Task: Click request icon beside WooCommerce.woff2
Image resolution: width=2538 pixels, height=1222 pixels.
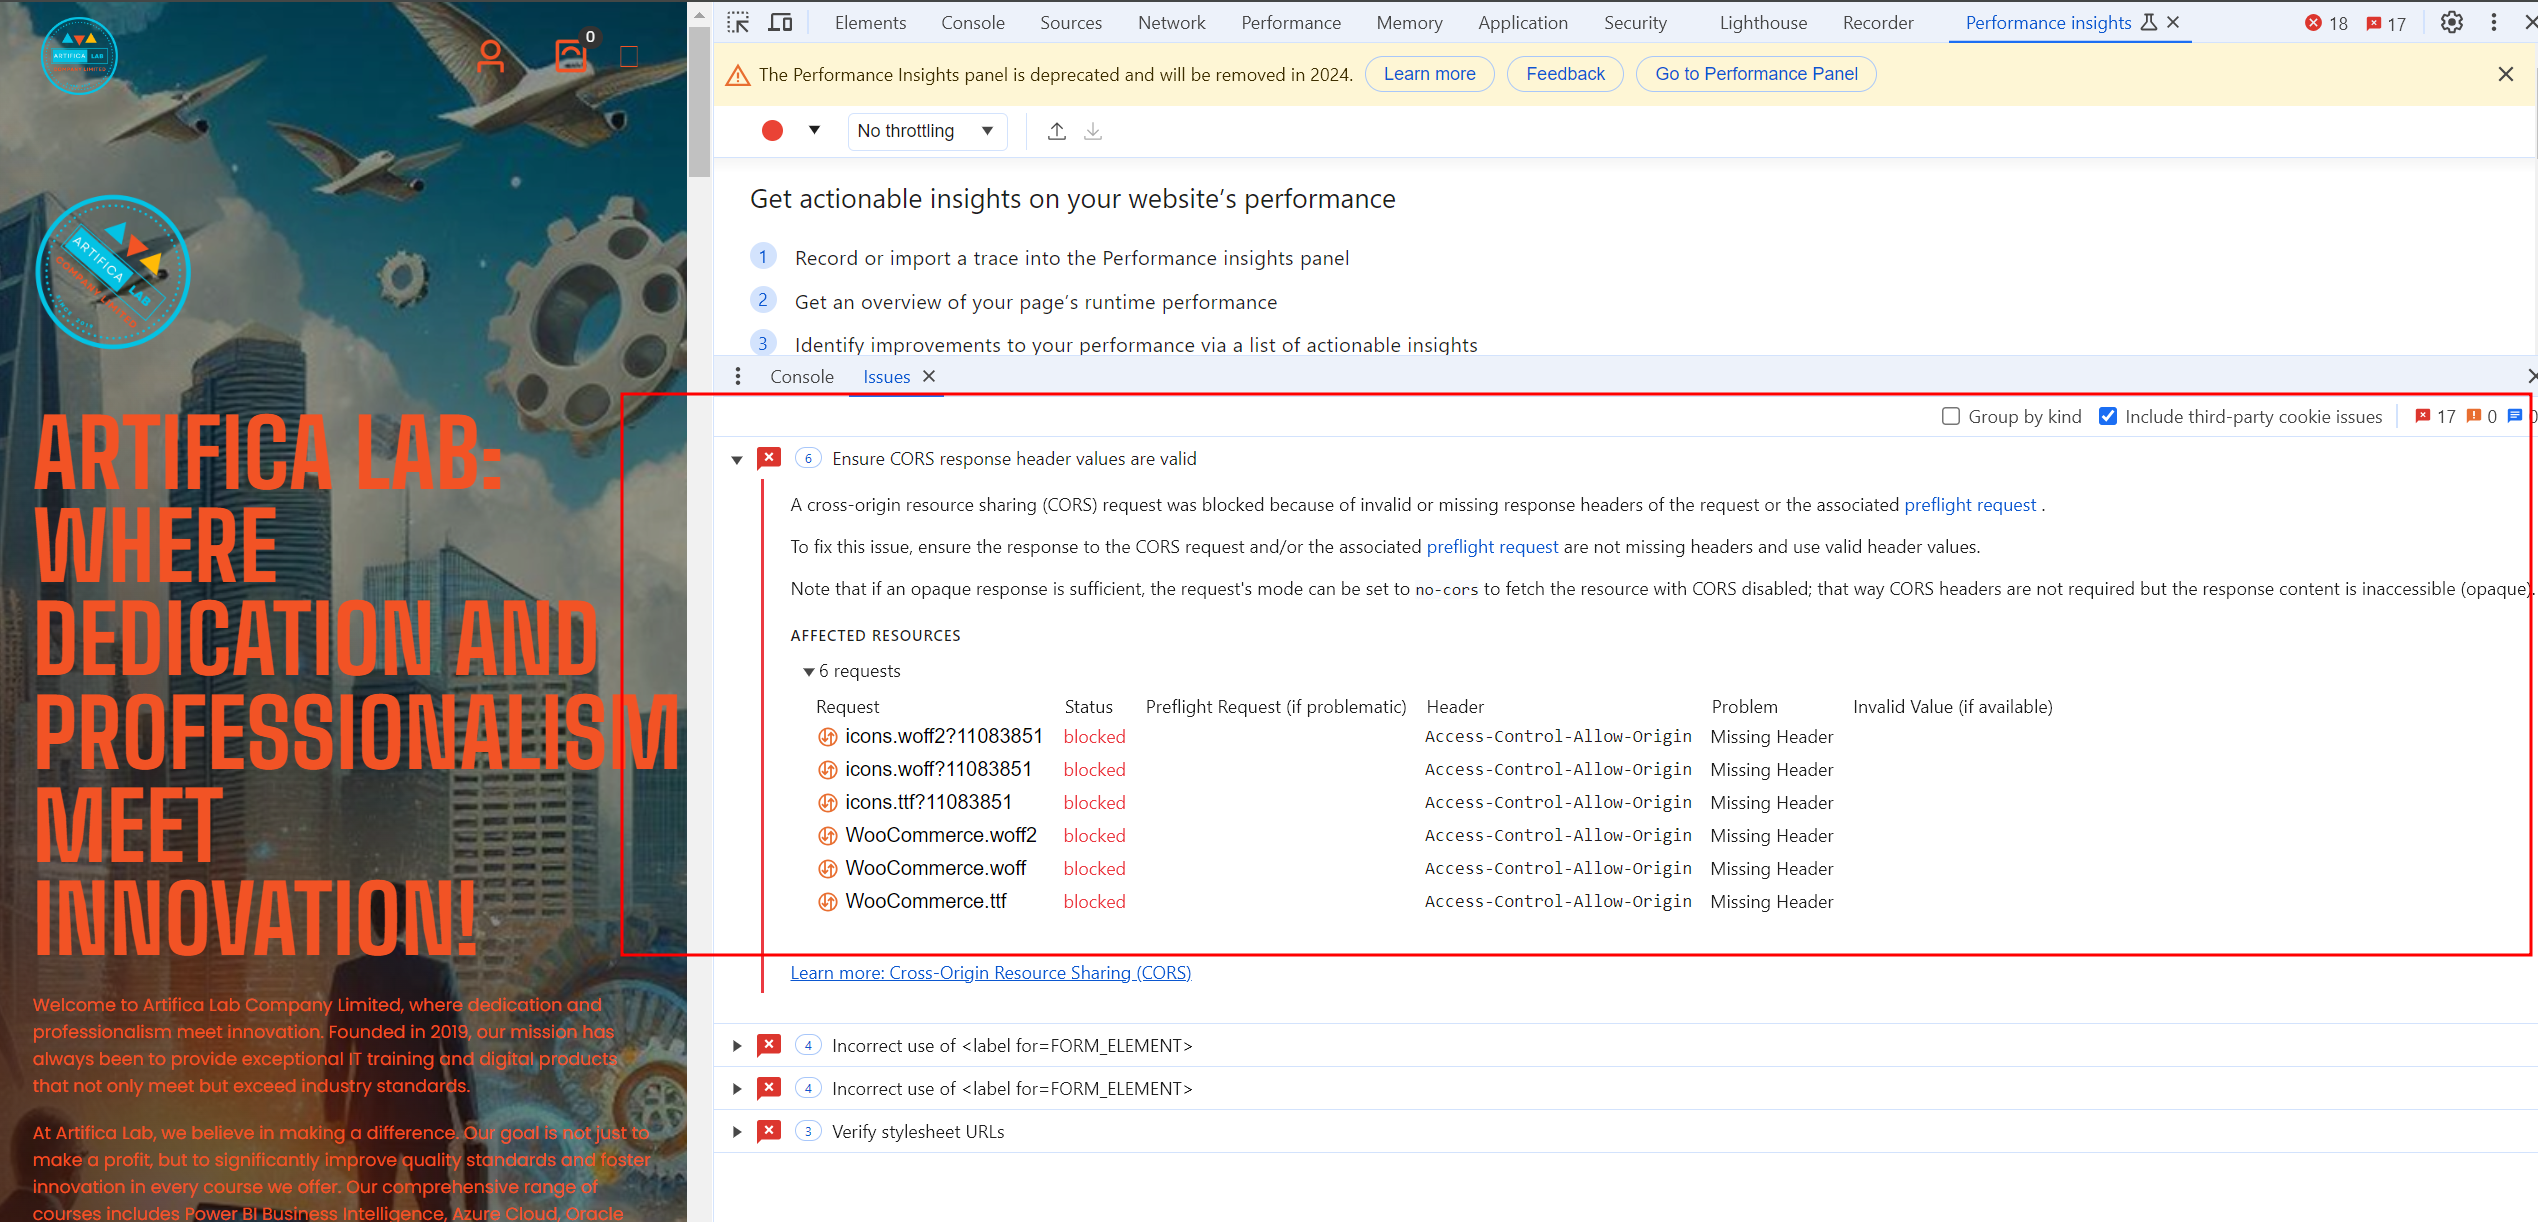Action: click(x=827, y=836)
